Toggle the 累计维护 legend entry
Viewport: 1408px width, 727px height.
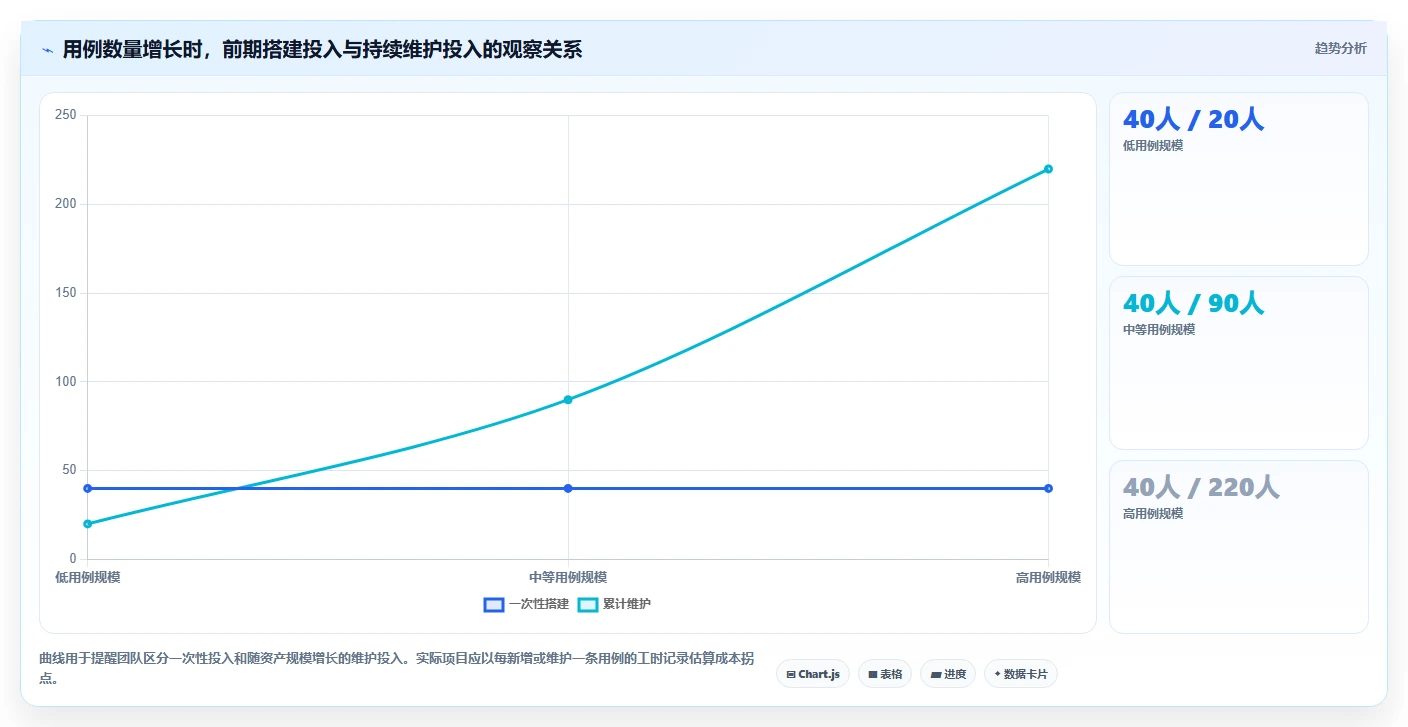(615, 604)
